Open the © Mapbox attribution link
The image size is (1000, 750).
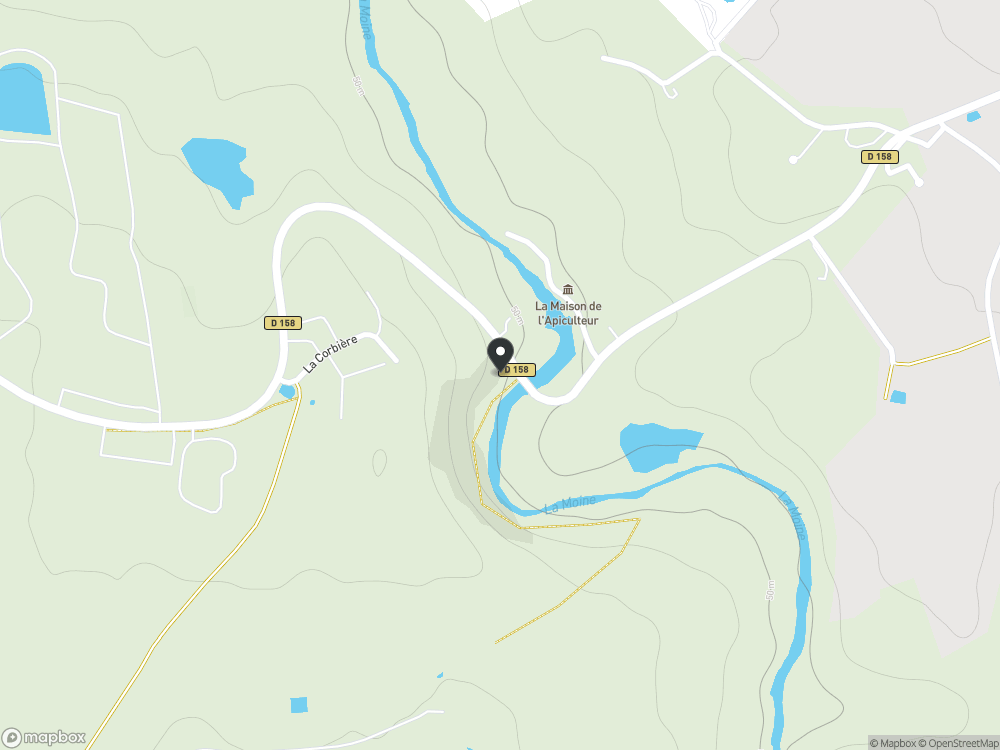click(893, 743)
